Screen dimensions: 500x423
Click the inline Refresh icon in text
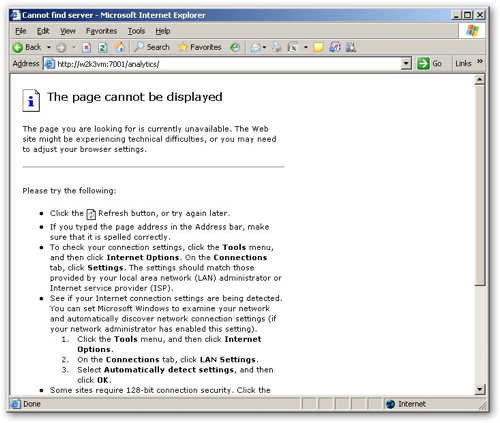91,214
